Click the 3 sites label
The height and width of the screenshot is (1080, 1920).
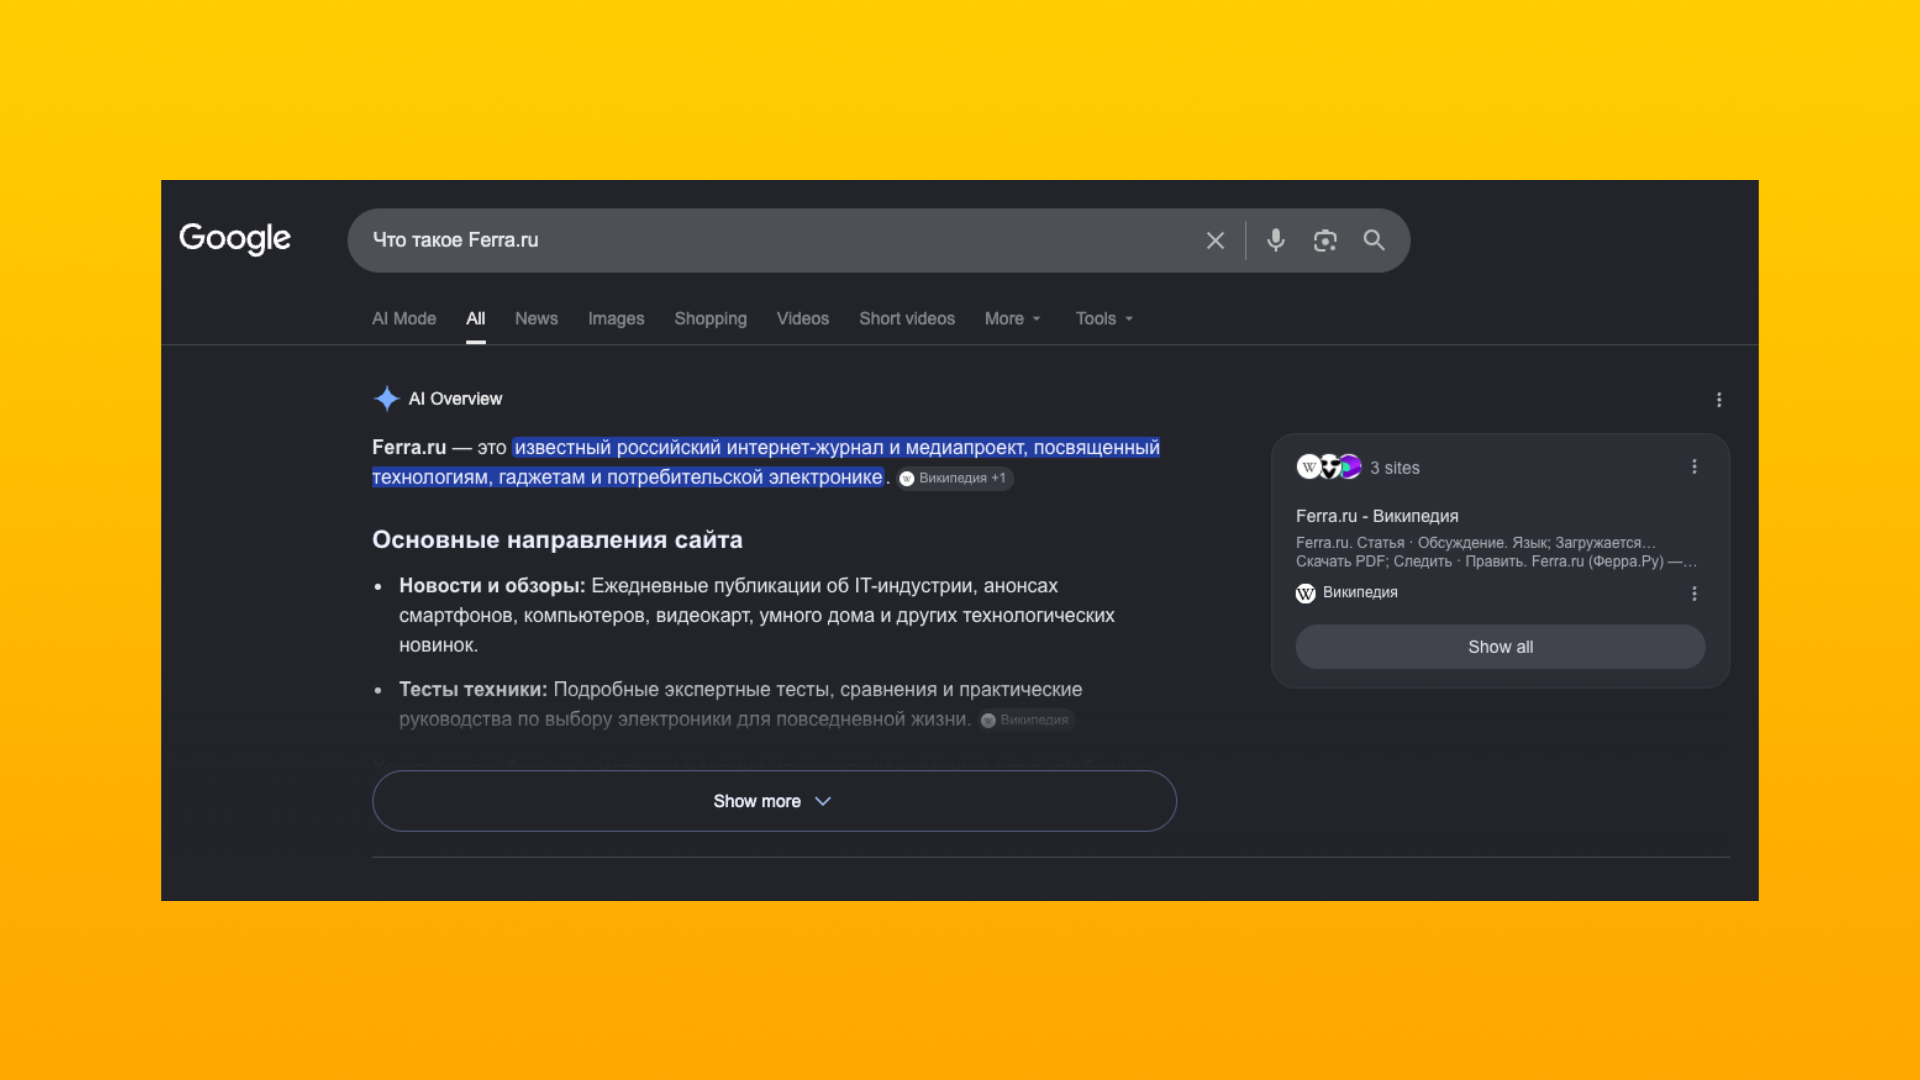[x=1395, y=468]
